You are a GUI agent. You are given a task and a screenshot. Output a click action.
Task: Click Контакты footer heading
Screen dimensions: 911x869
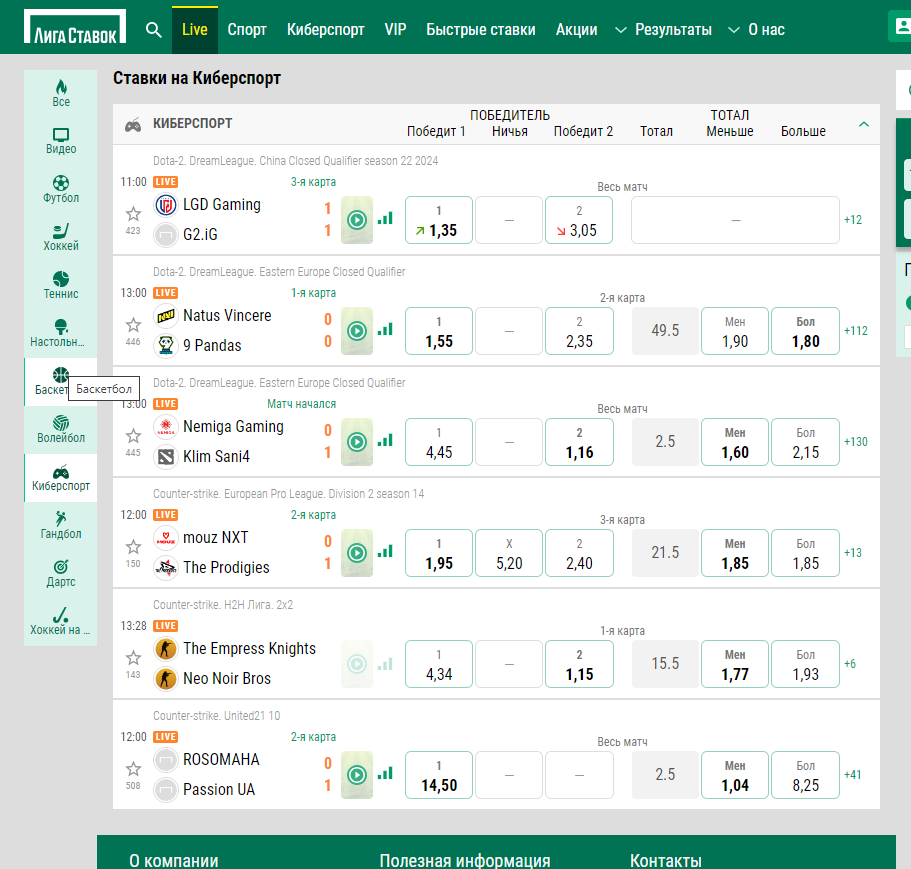[666, 860]
